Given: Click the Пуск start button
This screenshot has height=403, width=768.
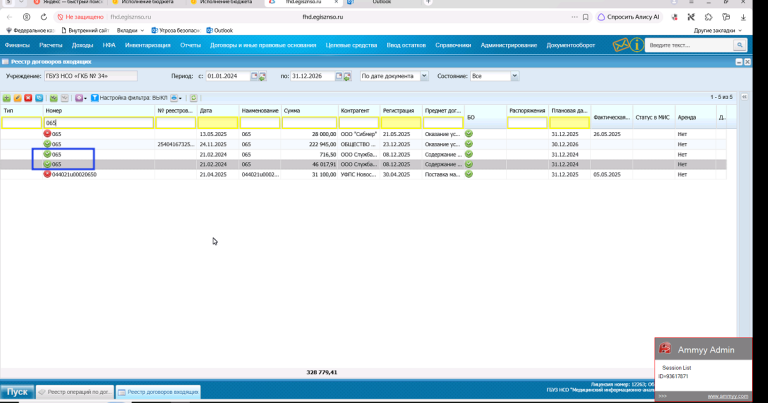Looking at the screenshot, I should (x=17, y=392).
